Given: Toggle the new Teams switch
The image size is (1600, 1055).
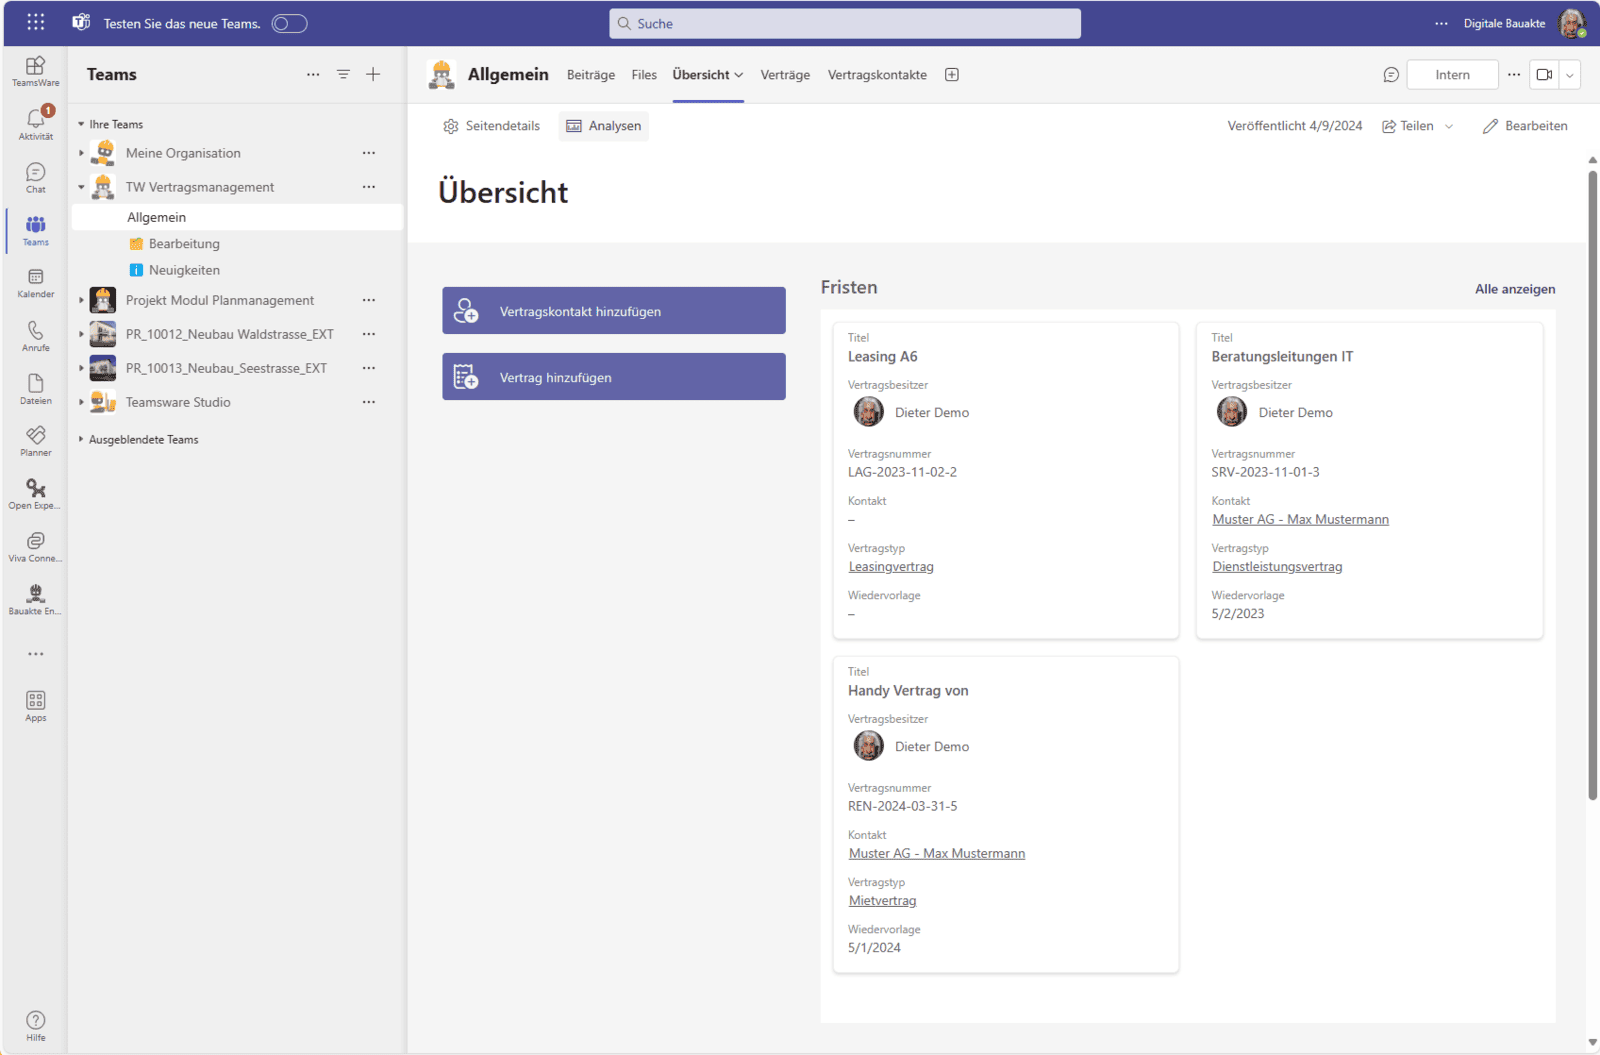Looking at the screenshot, I should (289, 24).
